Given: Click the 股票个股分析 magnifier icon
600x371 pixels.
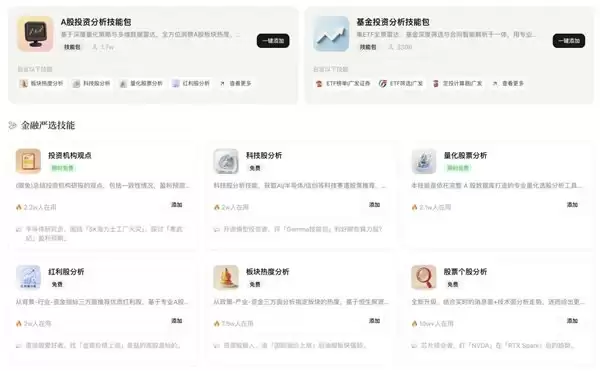Looking at the screenshot, I should 424,277.
